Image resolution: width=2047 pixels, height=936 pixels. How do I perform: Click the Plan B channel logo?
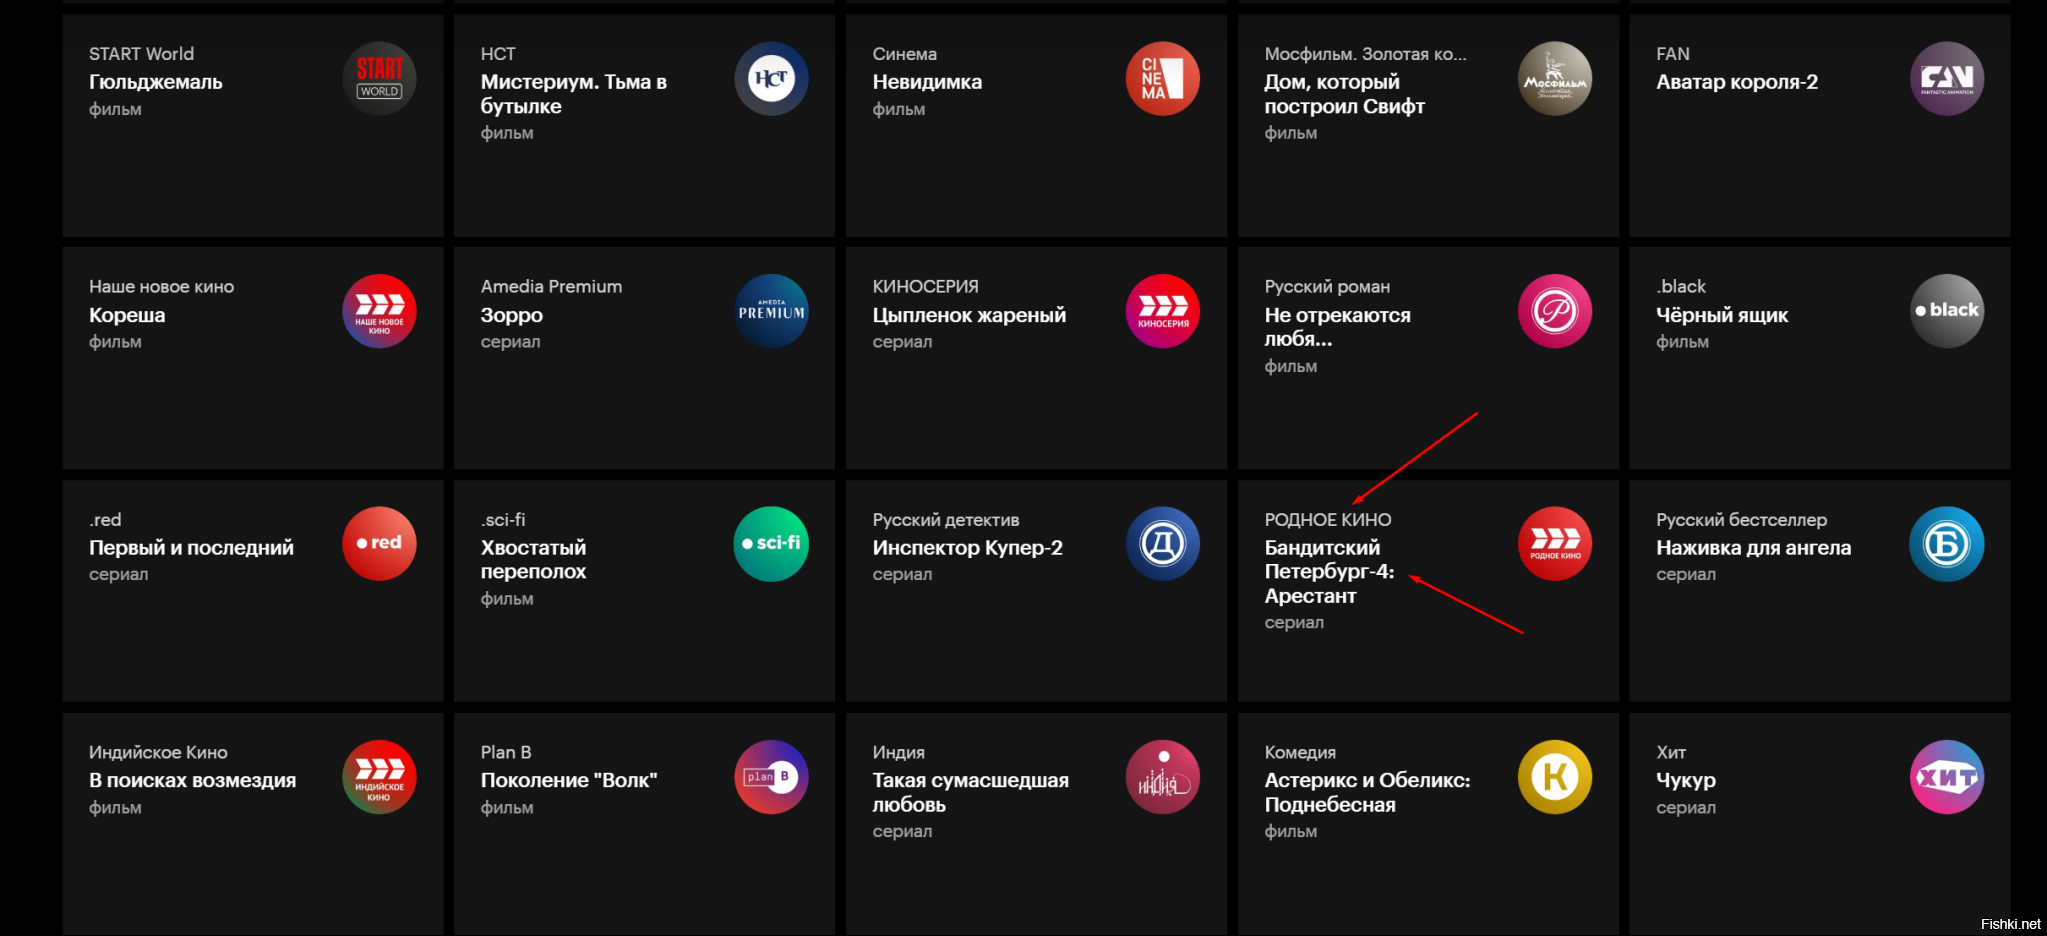pyautogui.click(x=771, y=776)
